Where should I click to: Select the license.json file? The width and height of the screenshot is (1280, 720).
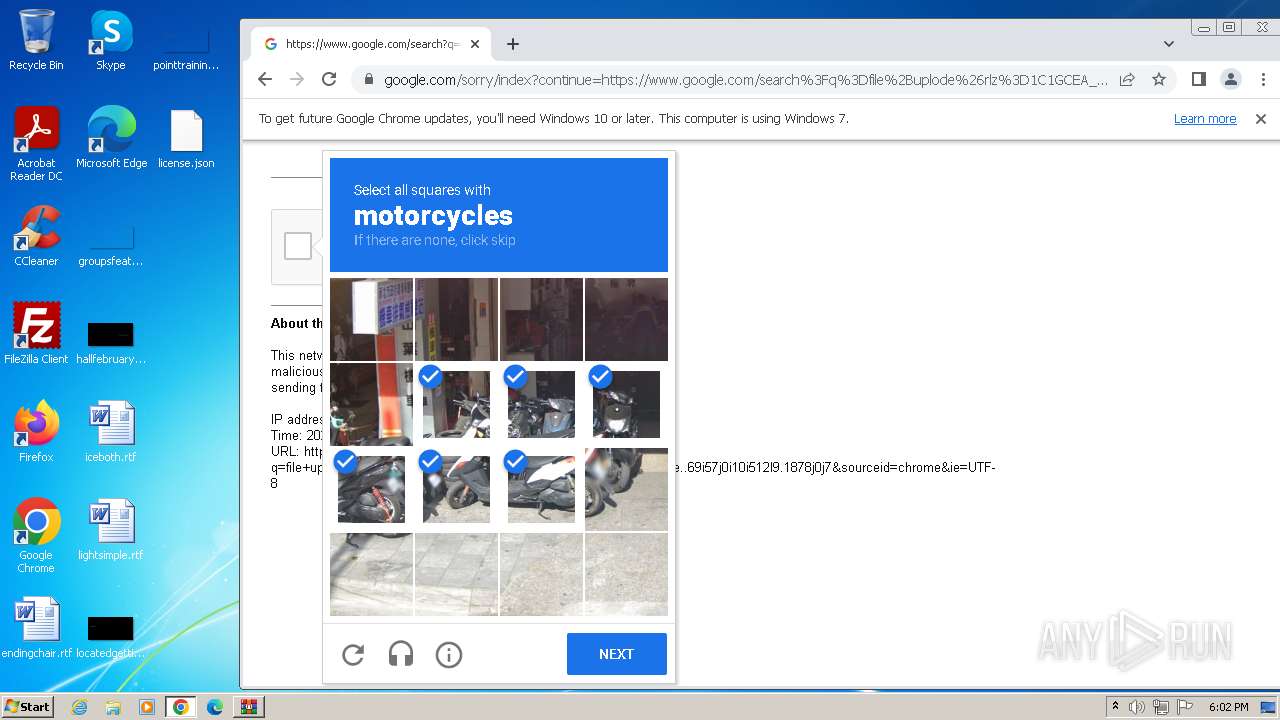[186, 138]
